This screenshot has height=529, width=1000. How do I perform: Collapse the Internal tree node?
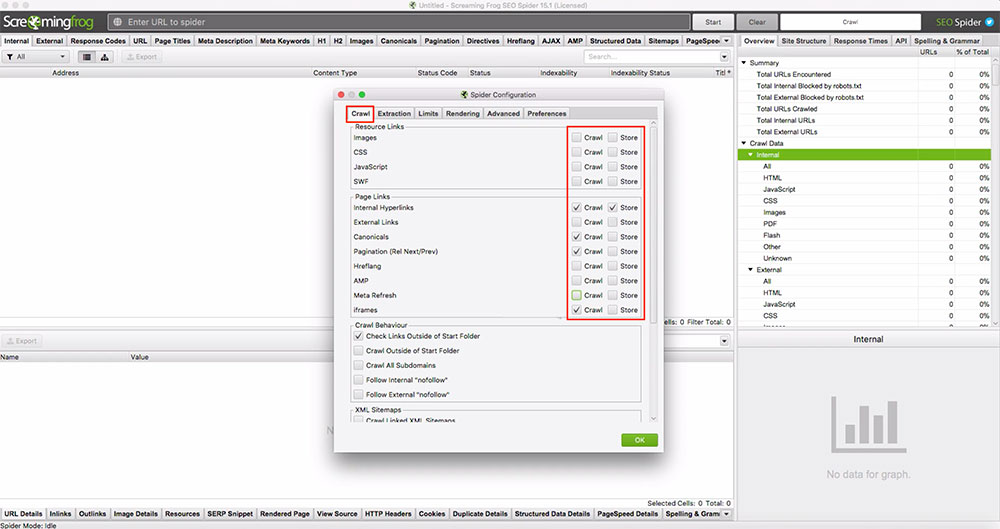point(751,154)
